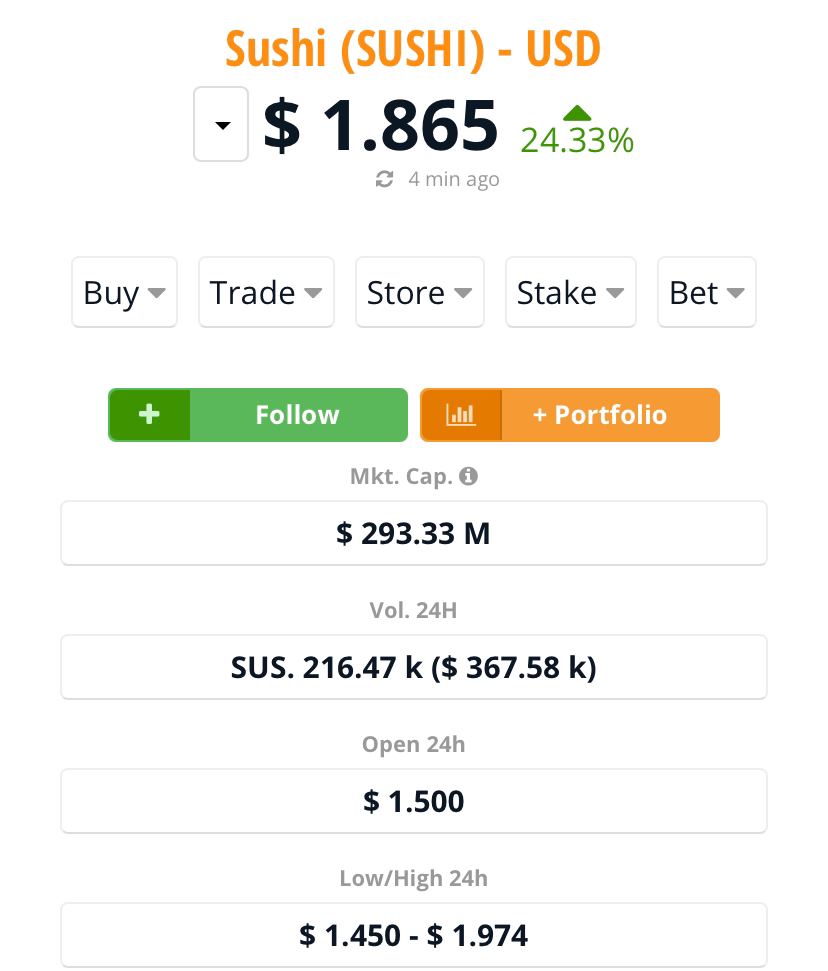The width and height of the screenshot is (828, 971).
Task: Click the $ 1.865 price value
Action: [x=380, y=126]
